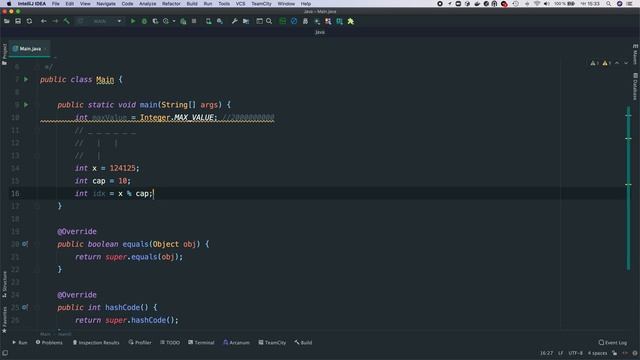
Task: Change the UTF-8 file encoding
Action: [x=576, y=353]
